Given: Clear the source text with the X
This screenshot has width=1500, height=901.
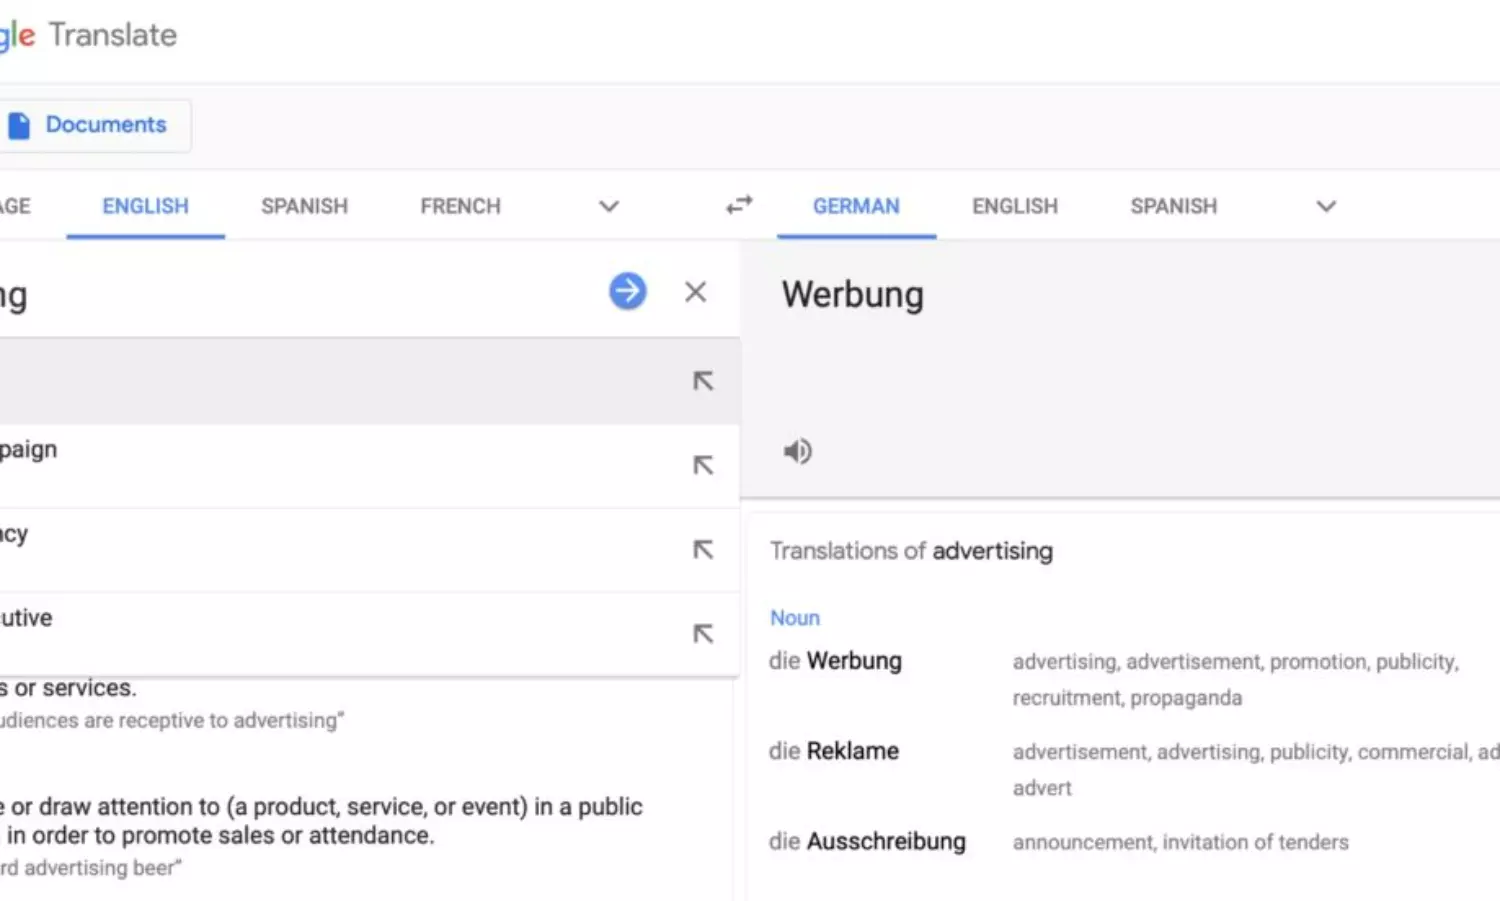Looking at the screenshot, I should (695, 292).
